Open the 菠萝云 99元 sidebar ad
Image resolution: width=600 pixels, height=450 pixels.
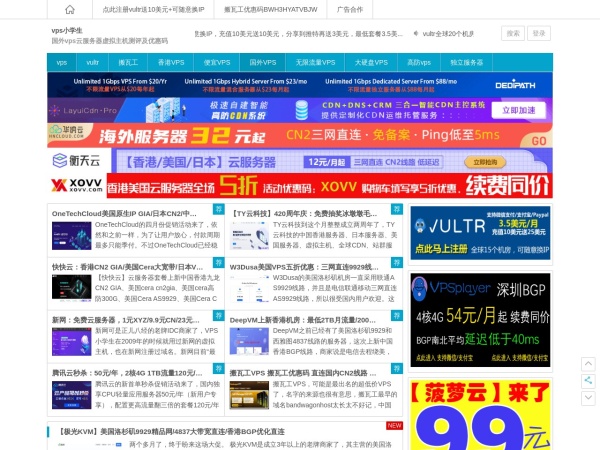pos(480,415)
